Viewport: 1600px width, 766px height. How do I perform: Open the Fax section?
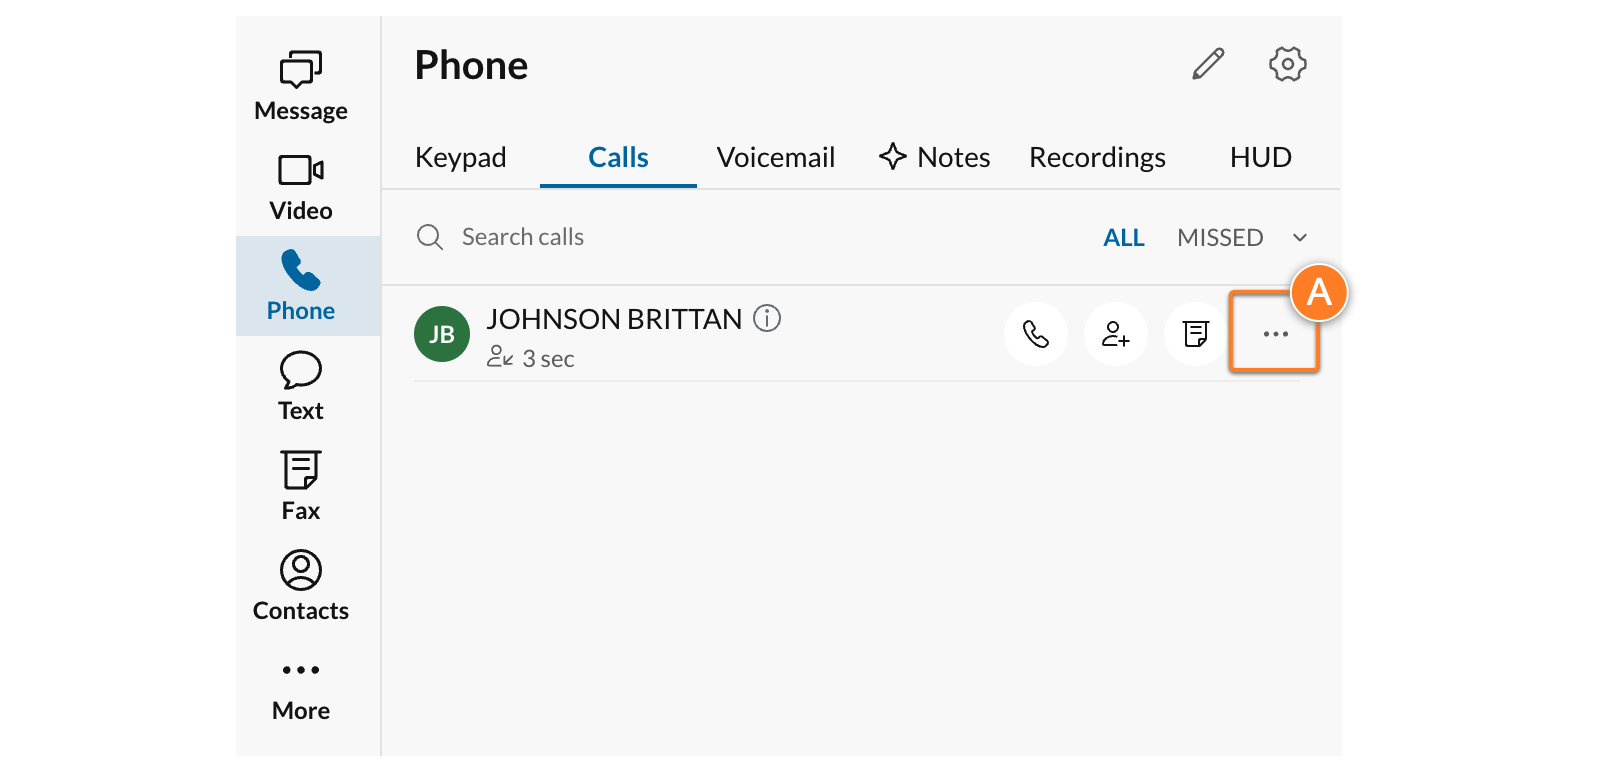299,485
